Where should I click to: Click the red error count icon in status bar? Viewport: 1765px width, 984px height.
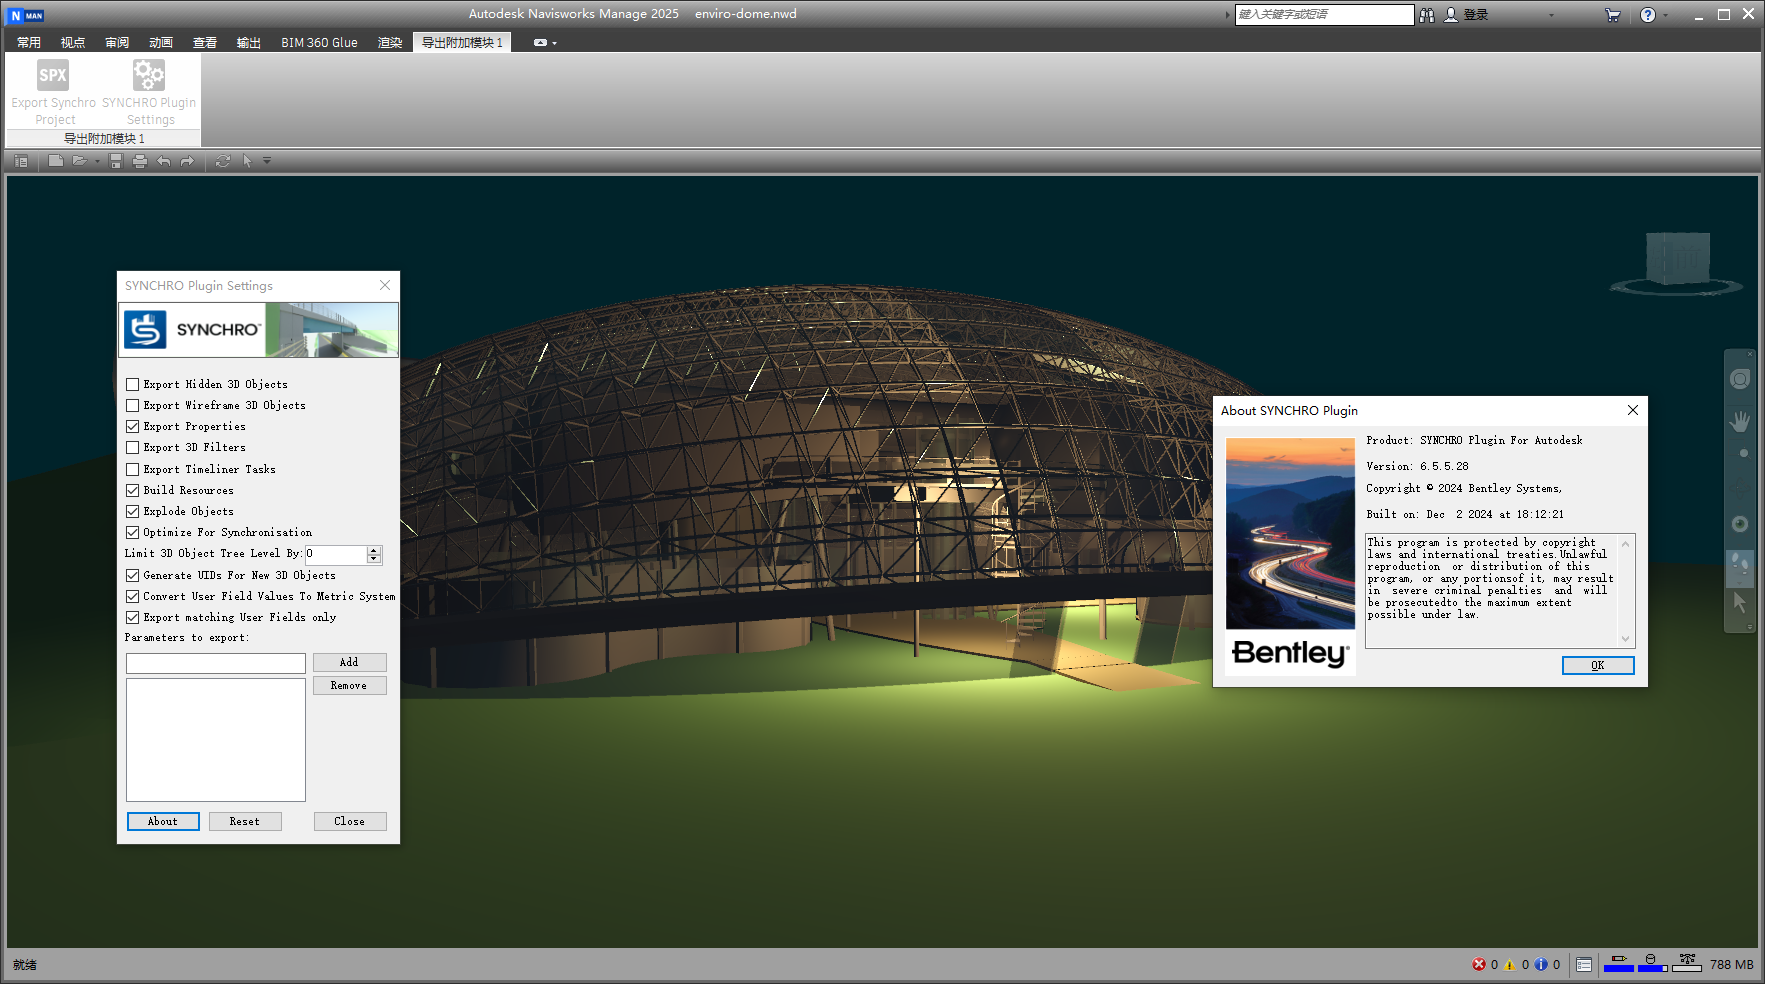coord(1479,965)
